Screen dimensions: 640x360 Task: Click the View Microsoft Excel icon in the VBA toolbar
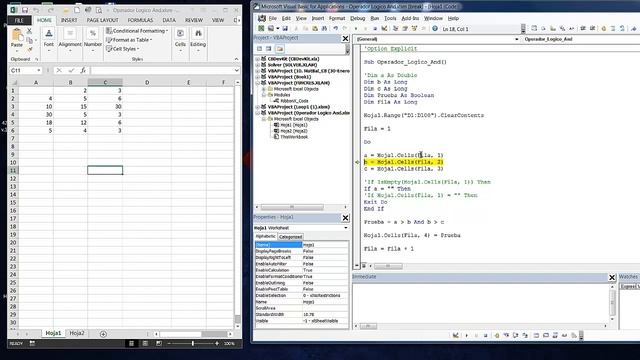pos(261,29)
